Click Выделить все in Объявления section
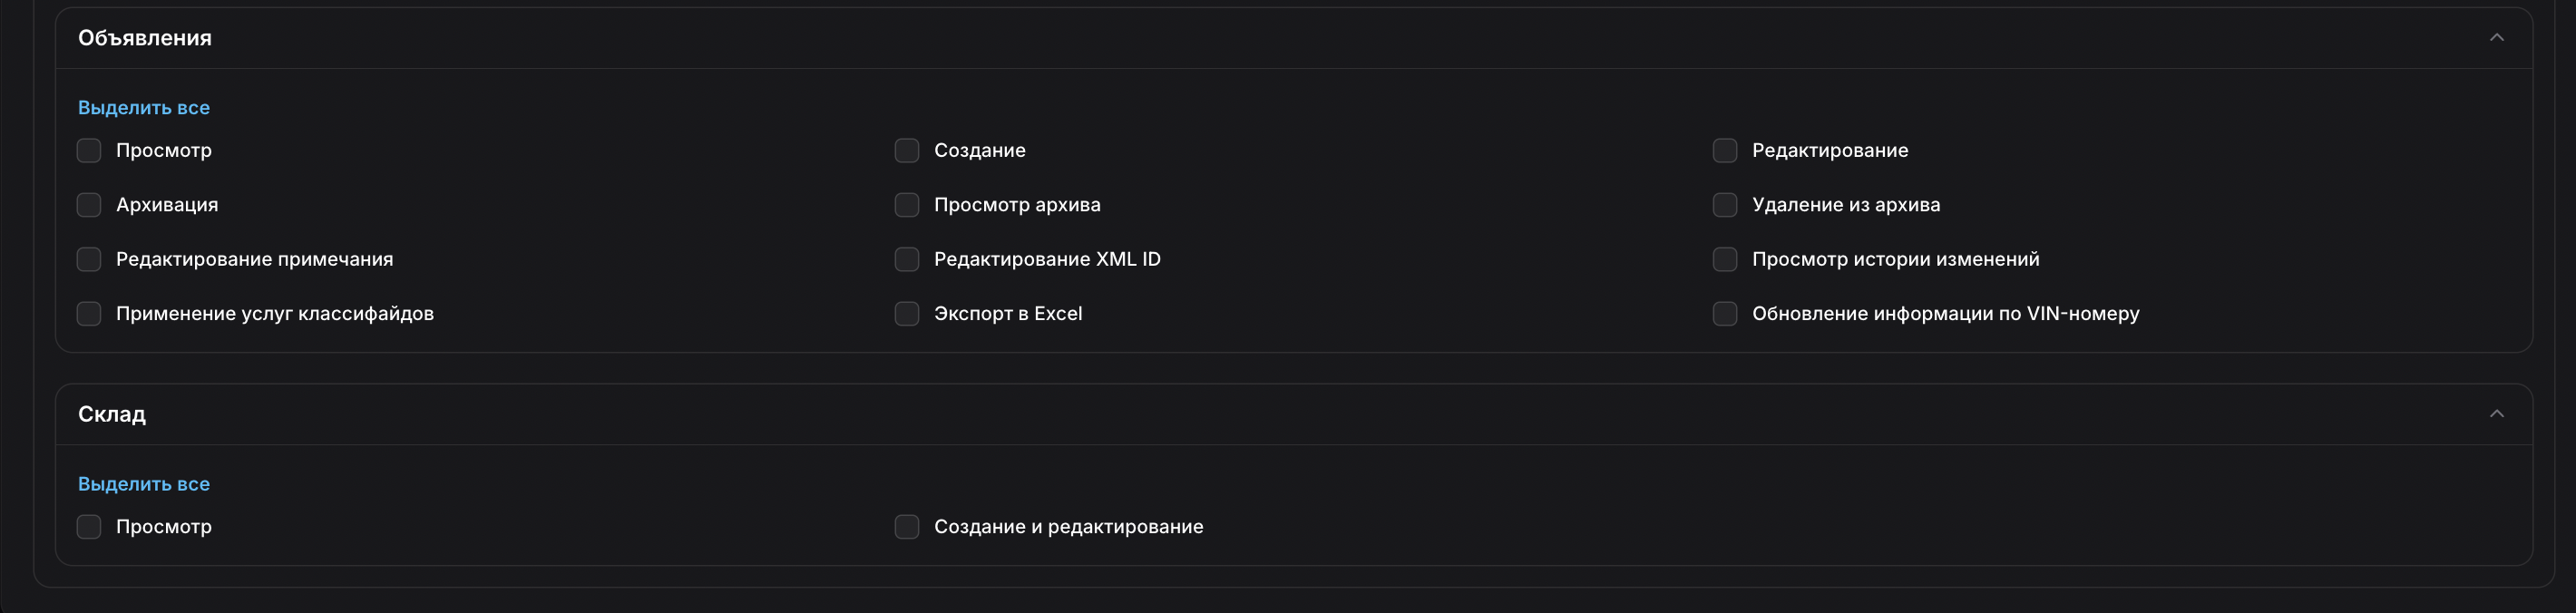This screenshot has width=2576, height=613. [x=144, y=108]
